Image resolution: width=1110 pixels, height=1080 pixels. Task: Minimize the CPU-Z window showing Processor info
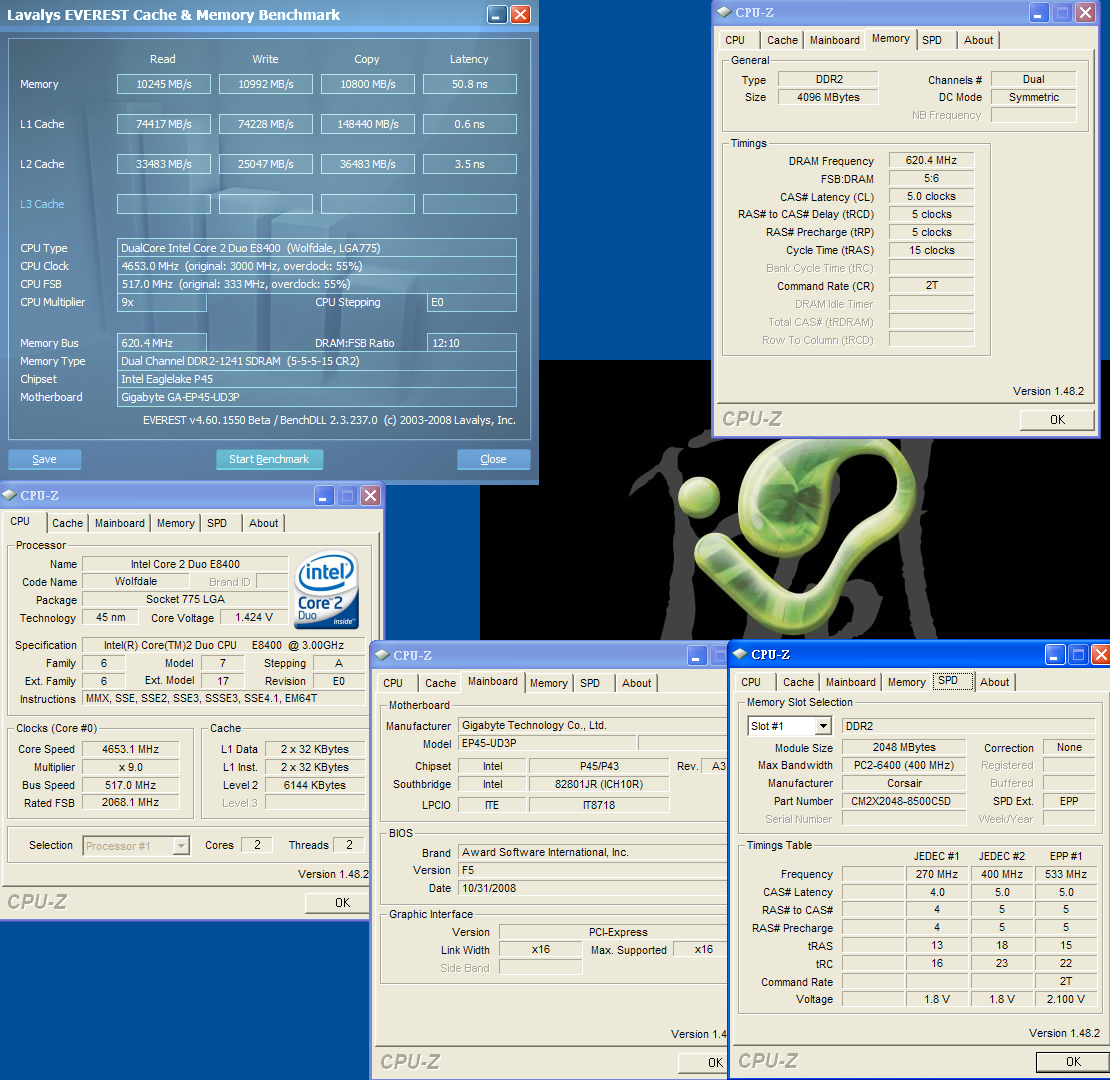coord(324,496)
